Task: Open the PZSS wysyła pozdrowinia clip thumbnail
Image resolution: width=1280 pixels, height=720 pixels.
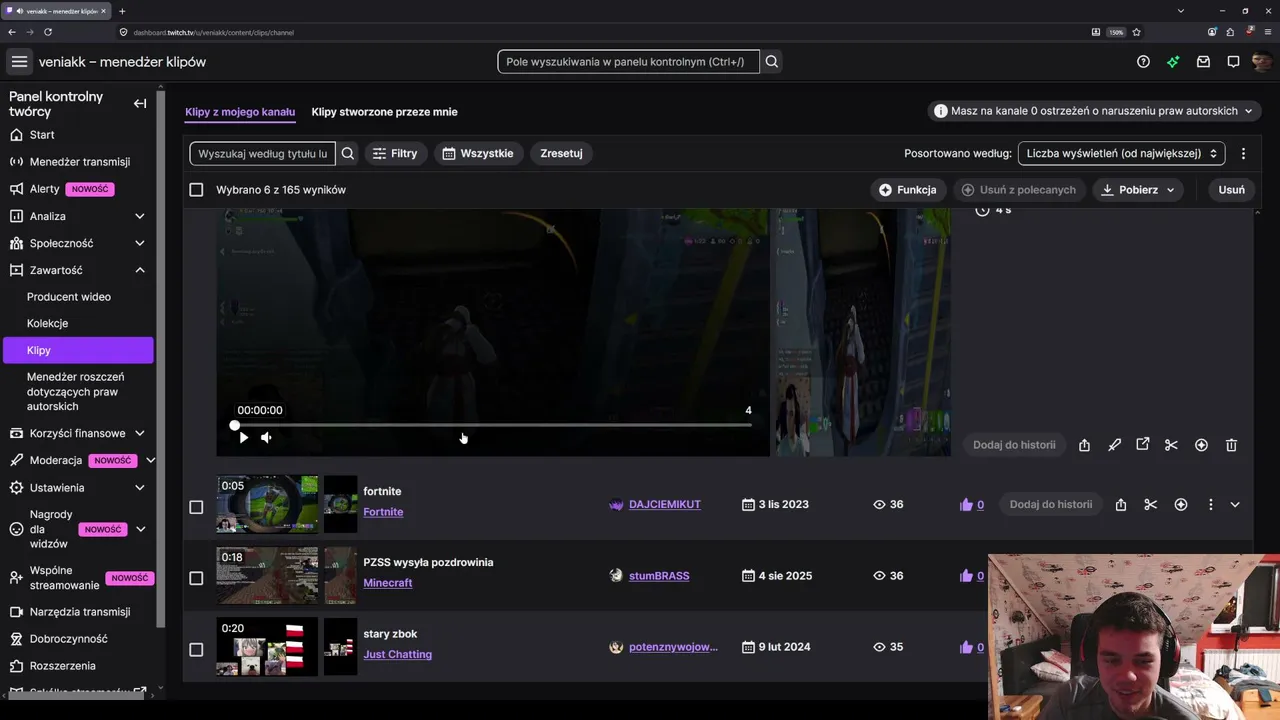Action: point(267,575)
